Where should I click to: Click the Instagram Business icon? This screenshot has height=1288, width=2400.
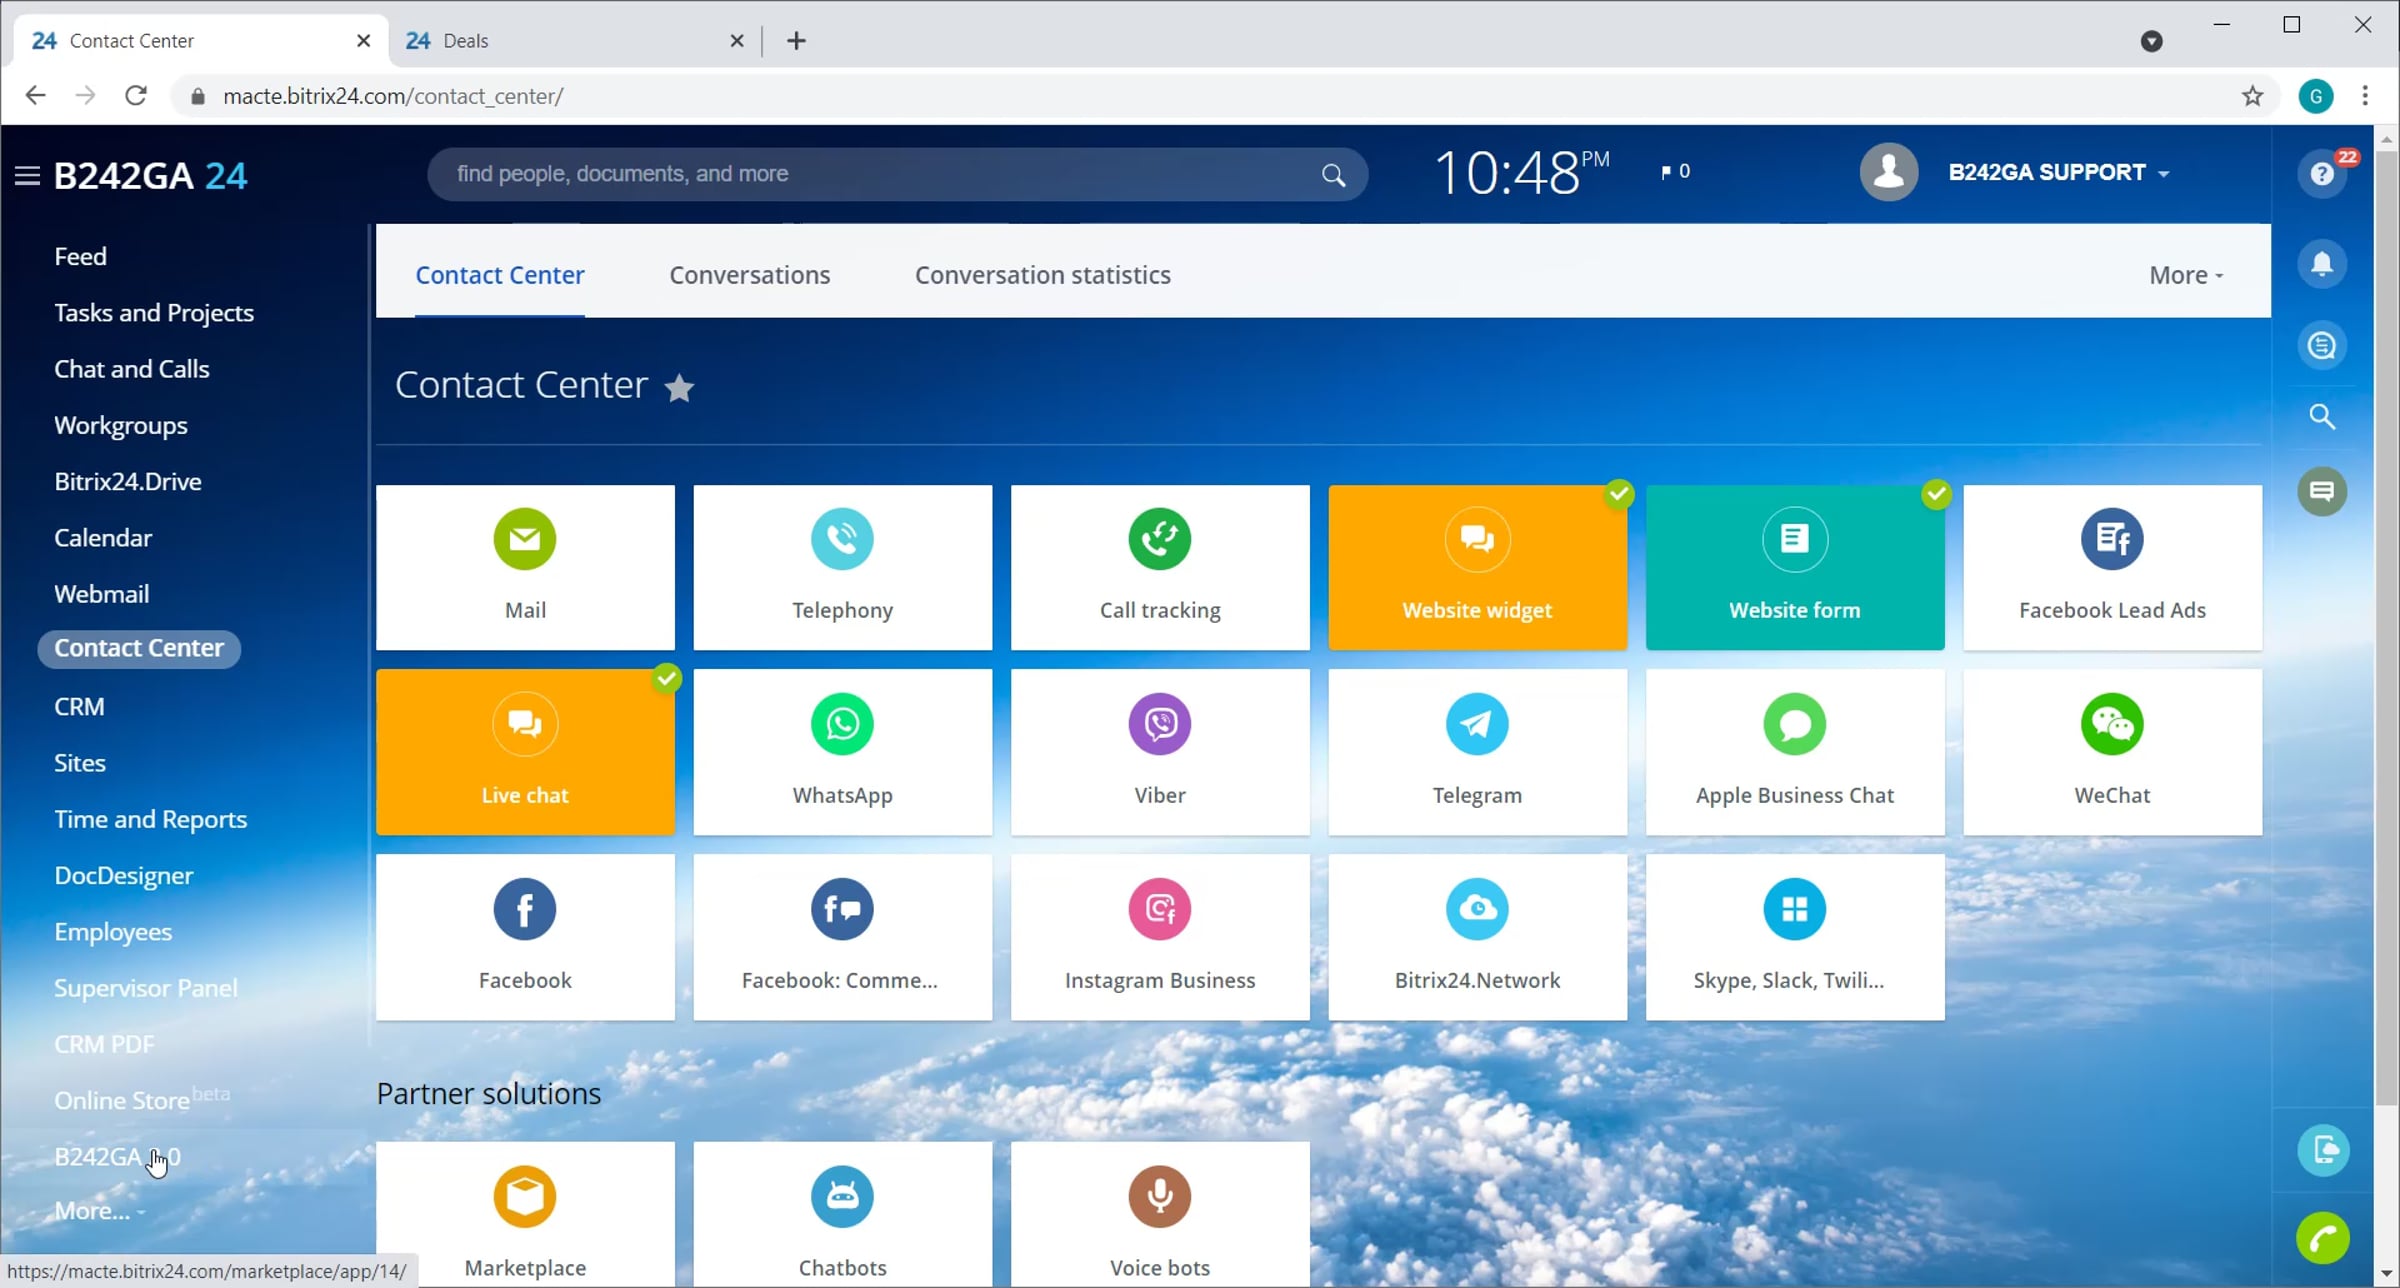[x=1160, y=909]
